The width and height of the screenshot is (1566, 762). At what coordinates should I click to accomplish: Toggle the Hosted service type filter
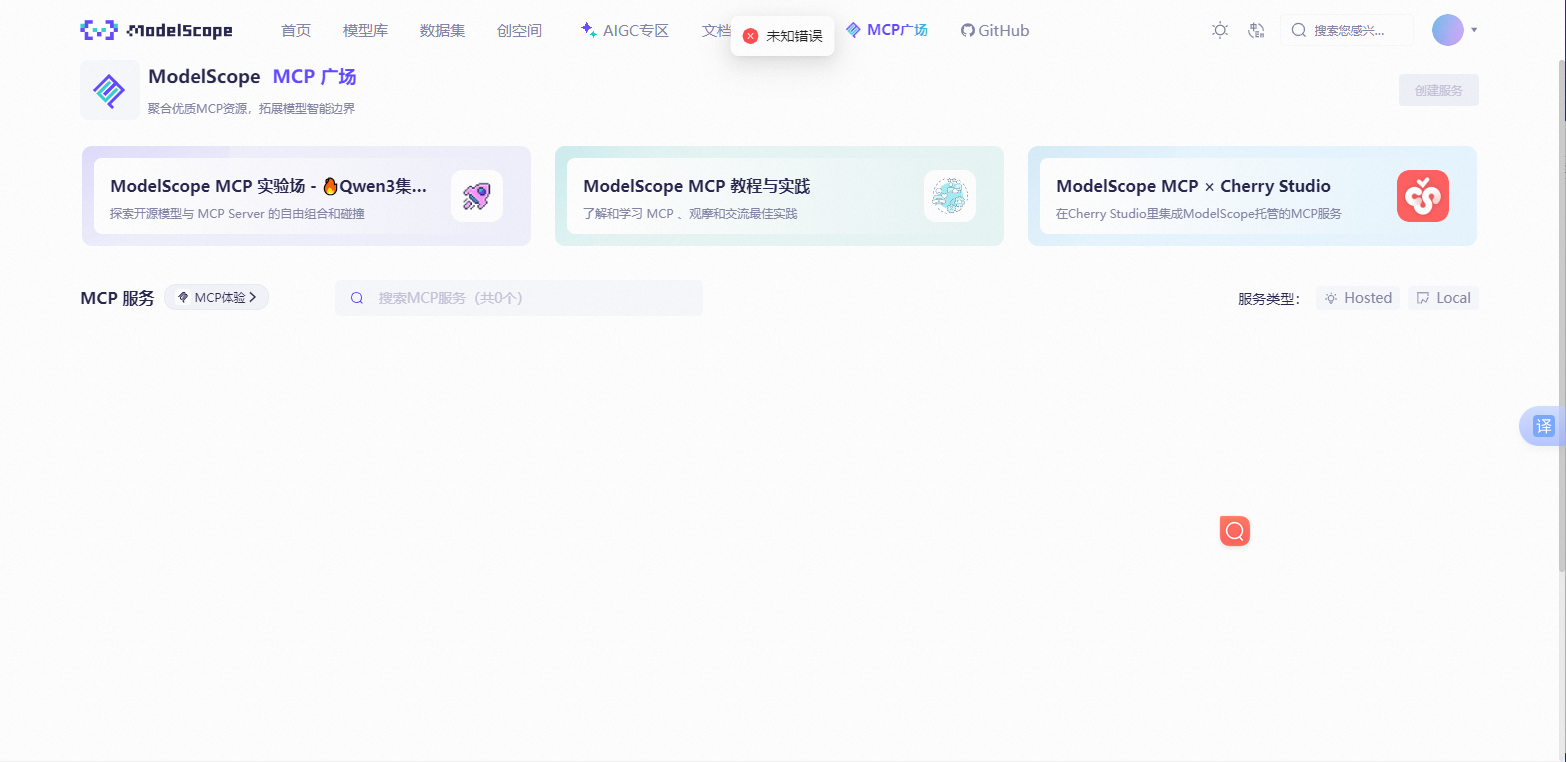pyautogui.click(x=1358, y=298)
